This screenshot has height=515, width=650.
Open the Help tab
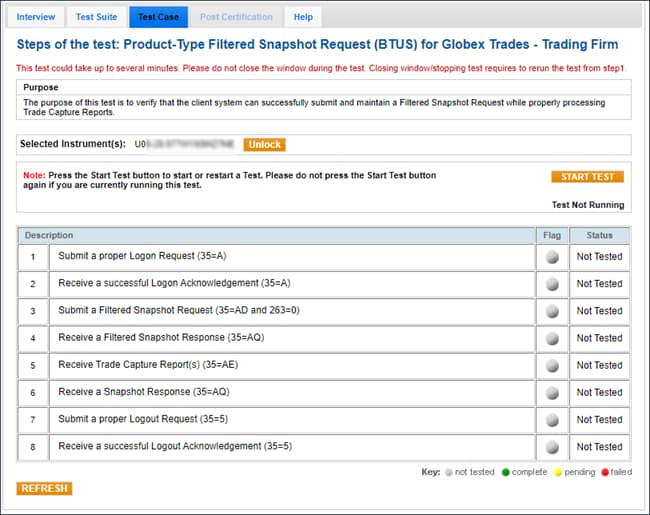(303, 17)
